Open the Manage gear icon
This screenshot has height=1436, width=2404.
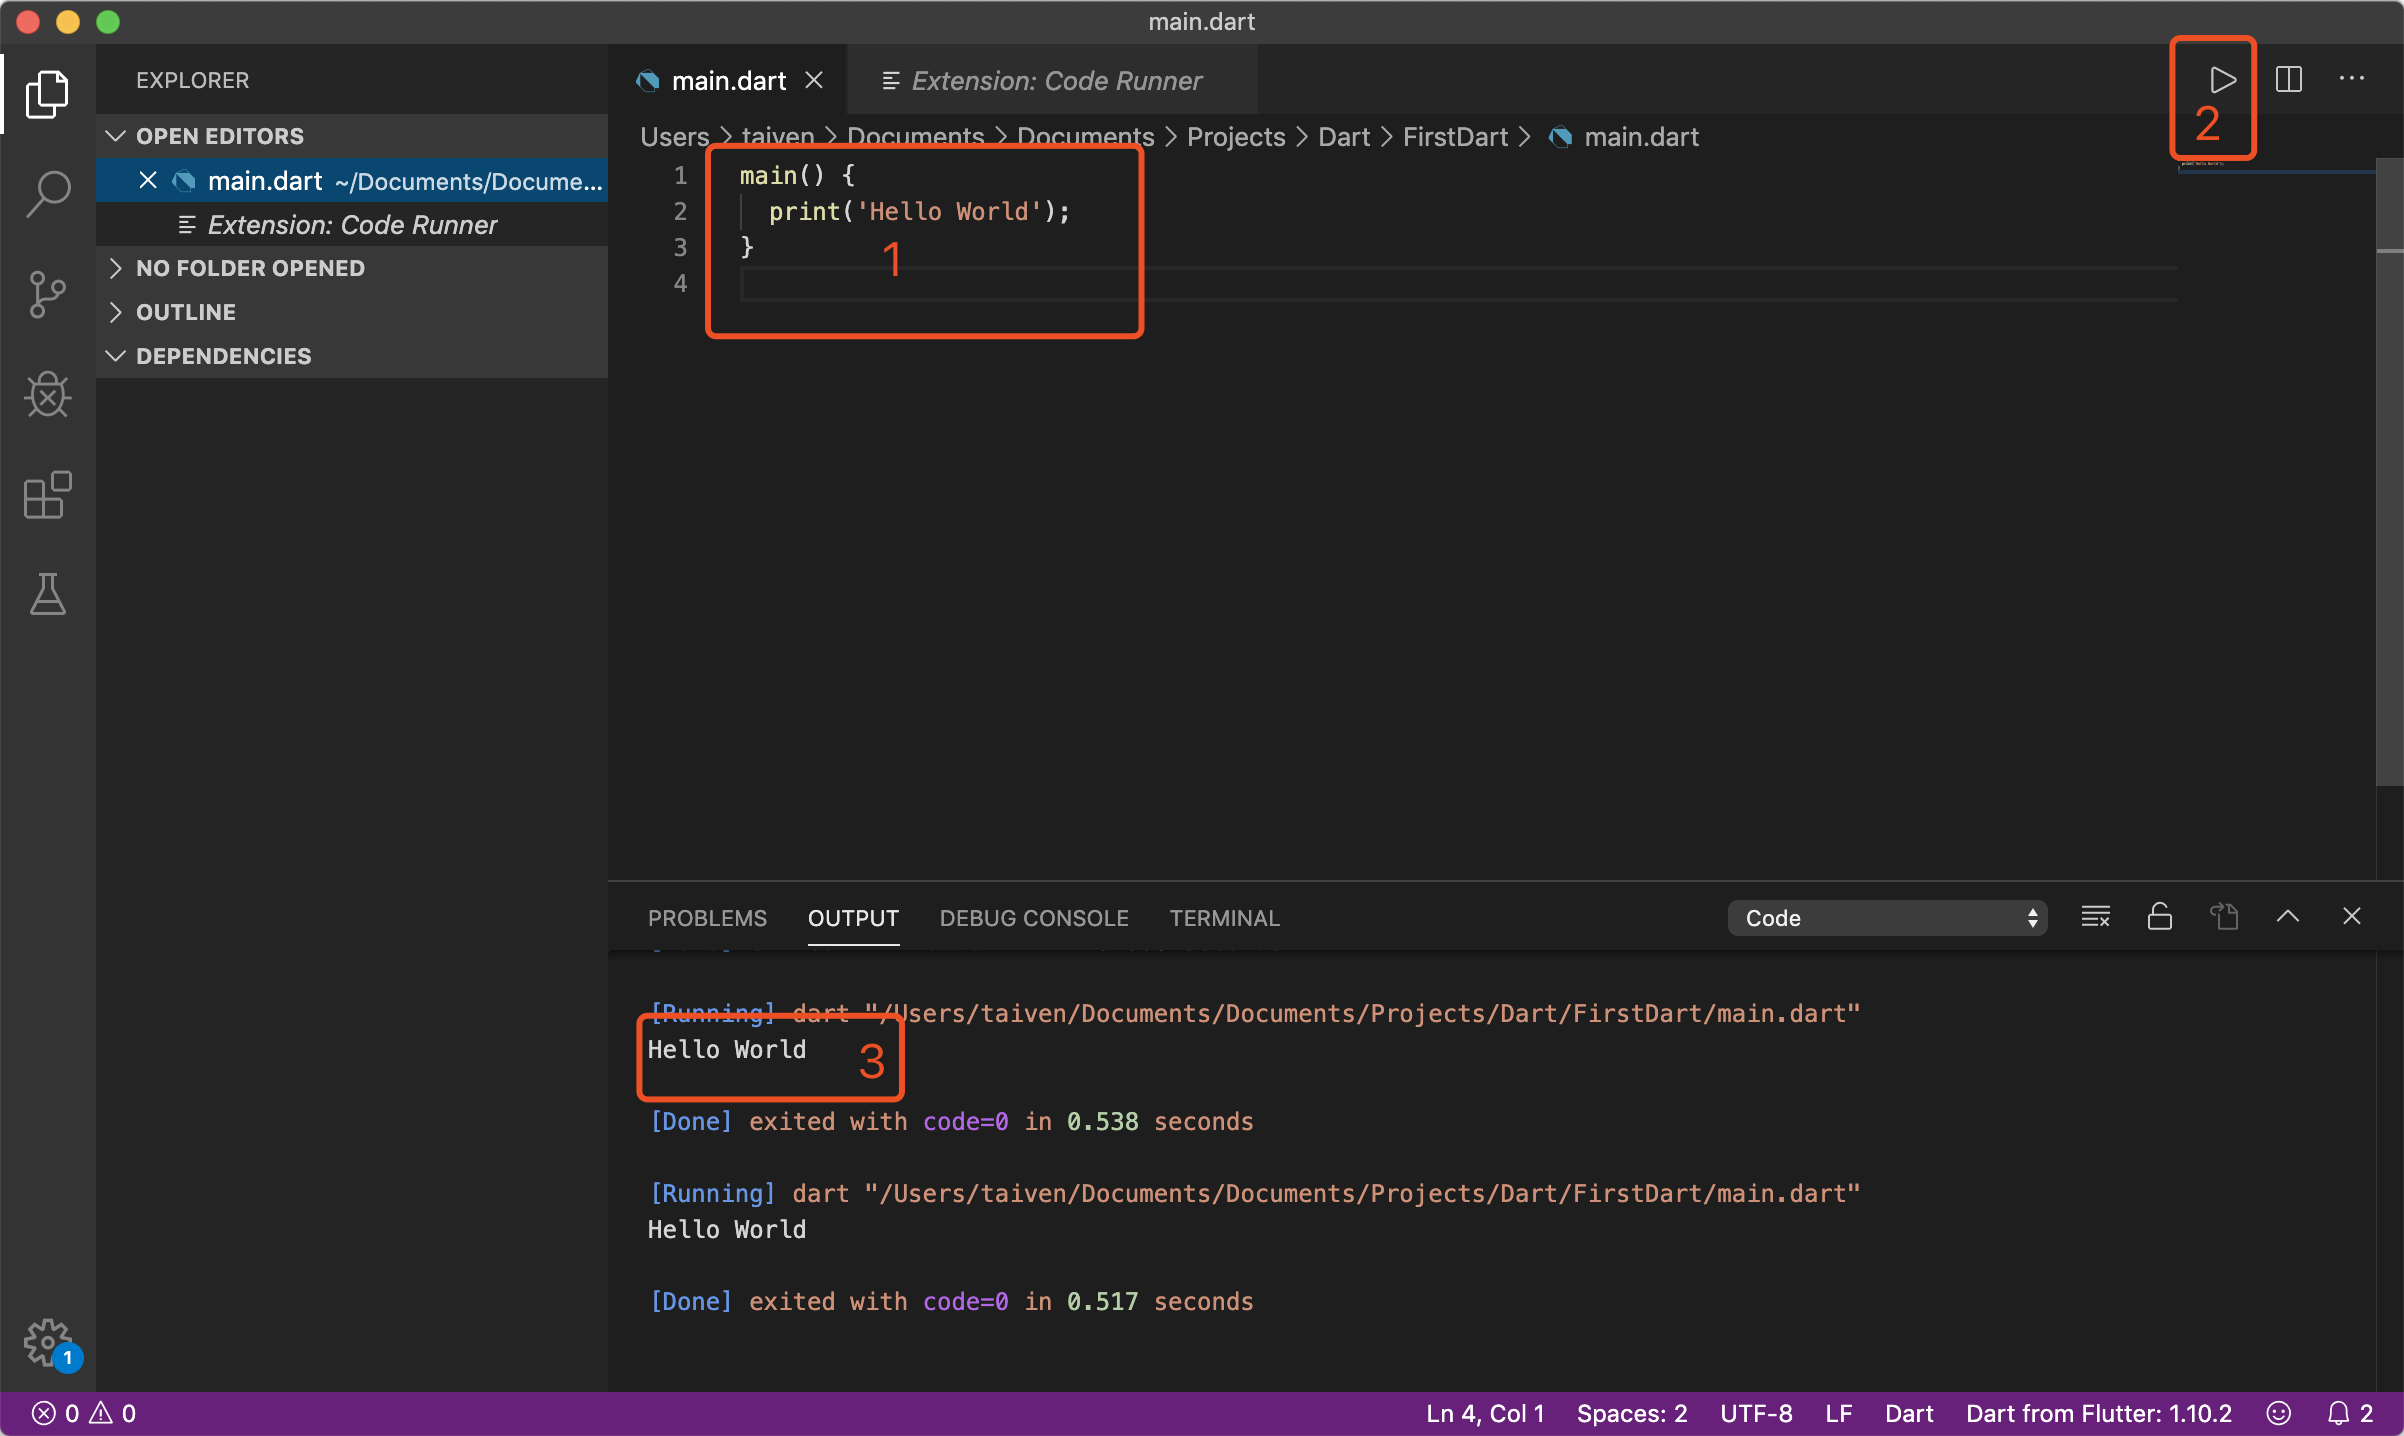(x=47, y=1340)
